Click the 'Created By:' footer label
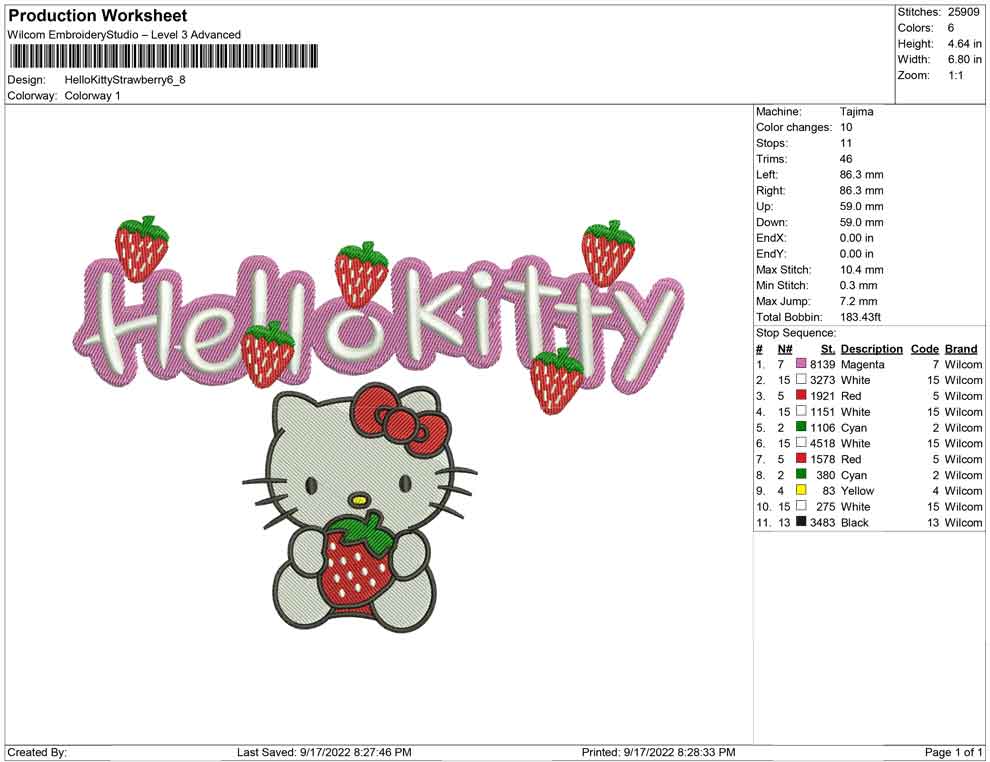The image size is (990, 762). pos(37,752)
